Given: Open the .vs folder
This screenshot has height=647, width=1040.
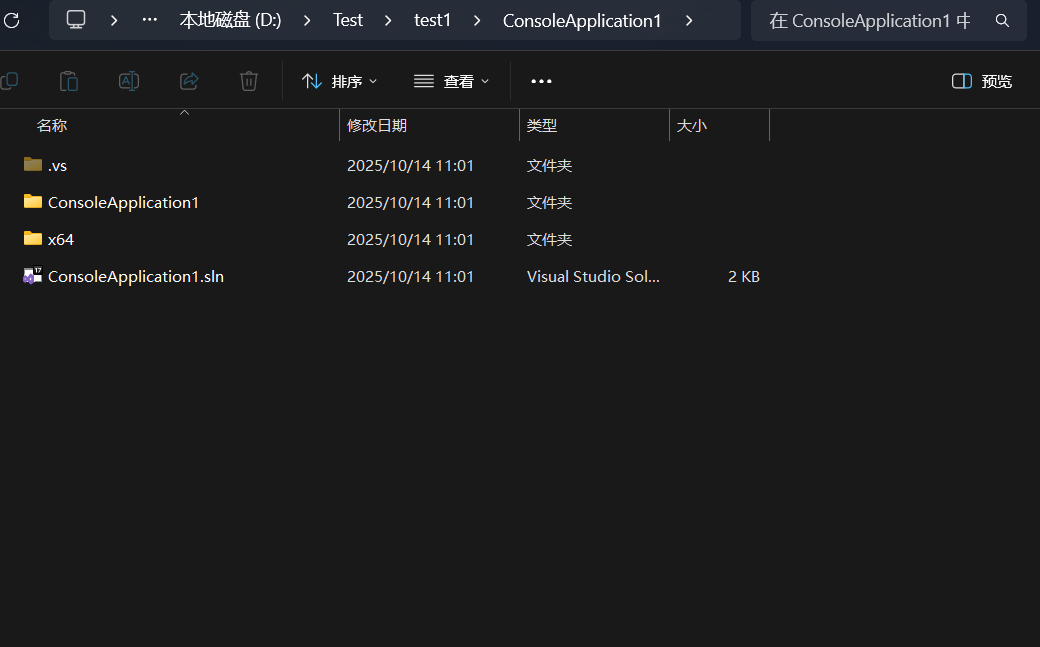Looking at the screenshot, I should click(58, 165).
